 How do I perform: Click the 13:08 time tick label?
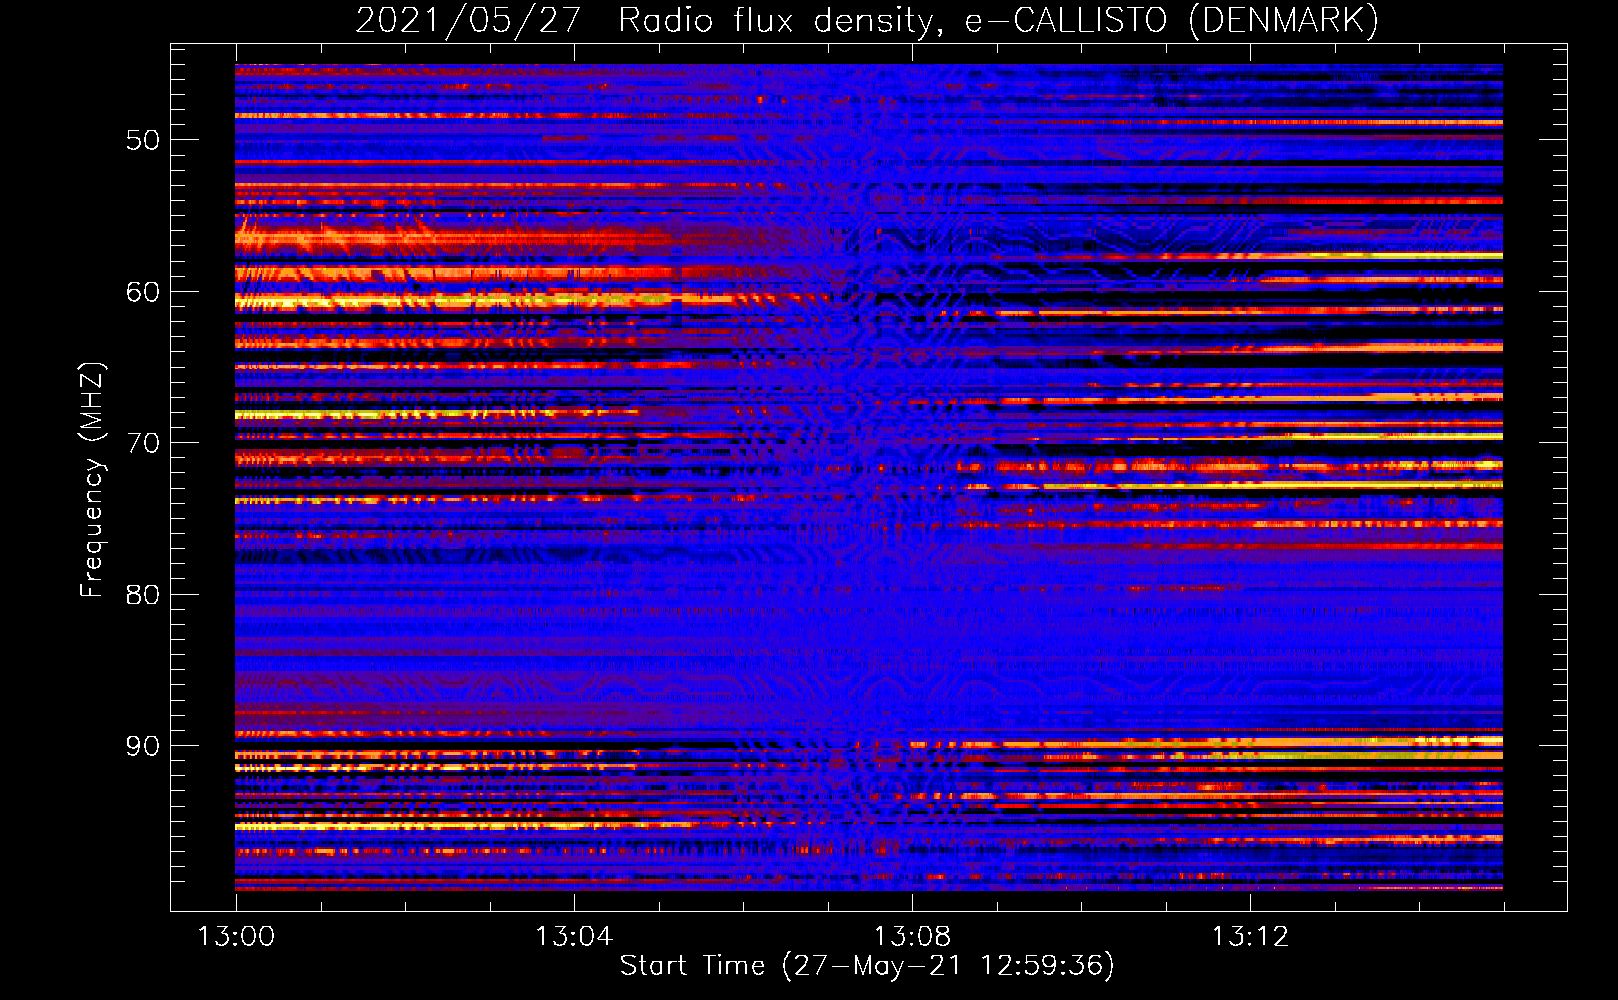(912, 937)
